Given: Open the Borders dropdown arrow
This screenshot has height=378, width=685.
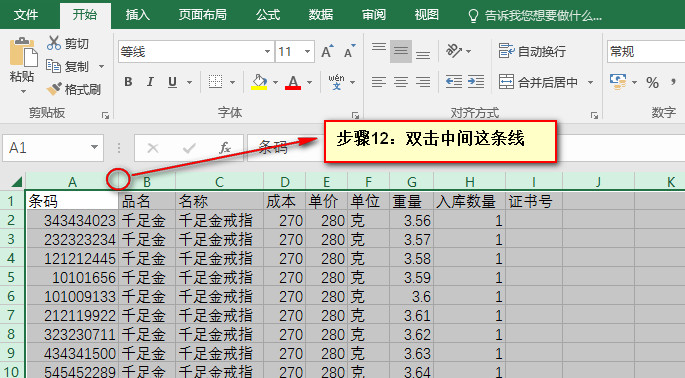Looking at the screenshot, I should click(x=232, y=82).
